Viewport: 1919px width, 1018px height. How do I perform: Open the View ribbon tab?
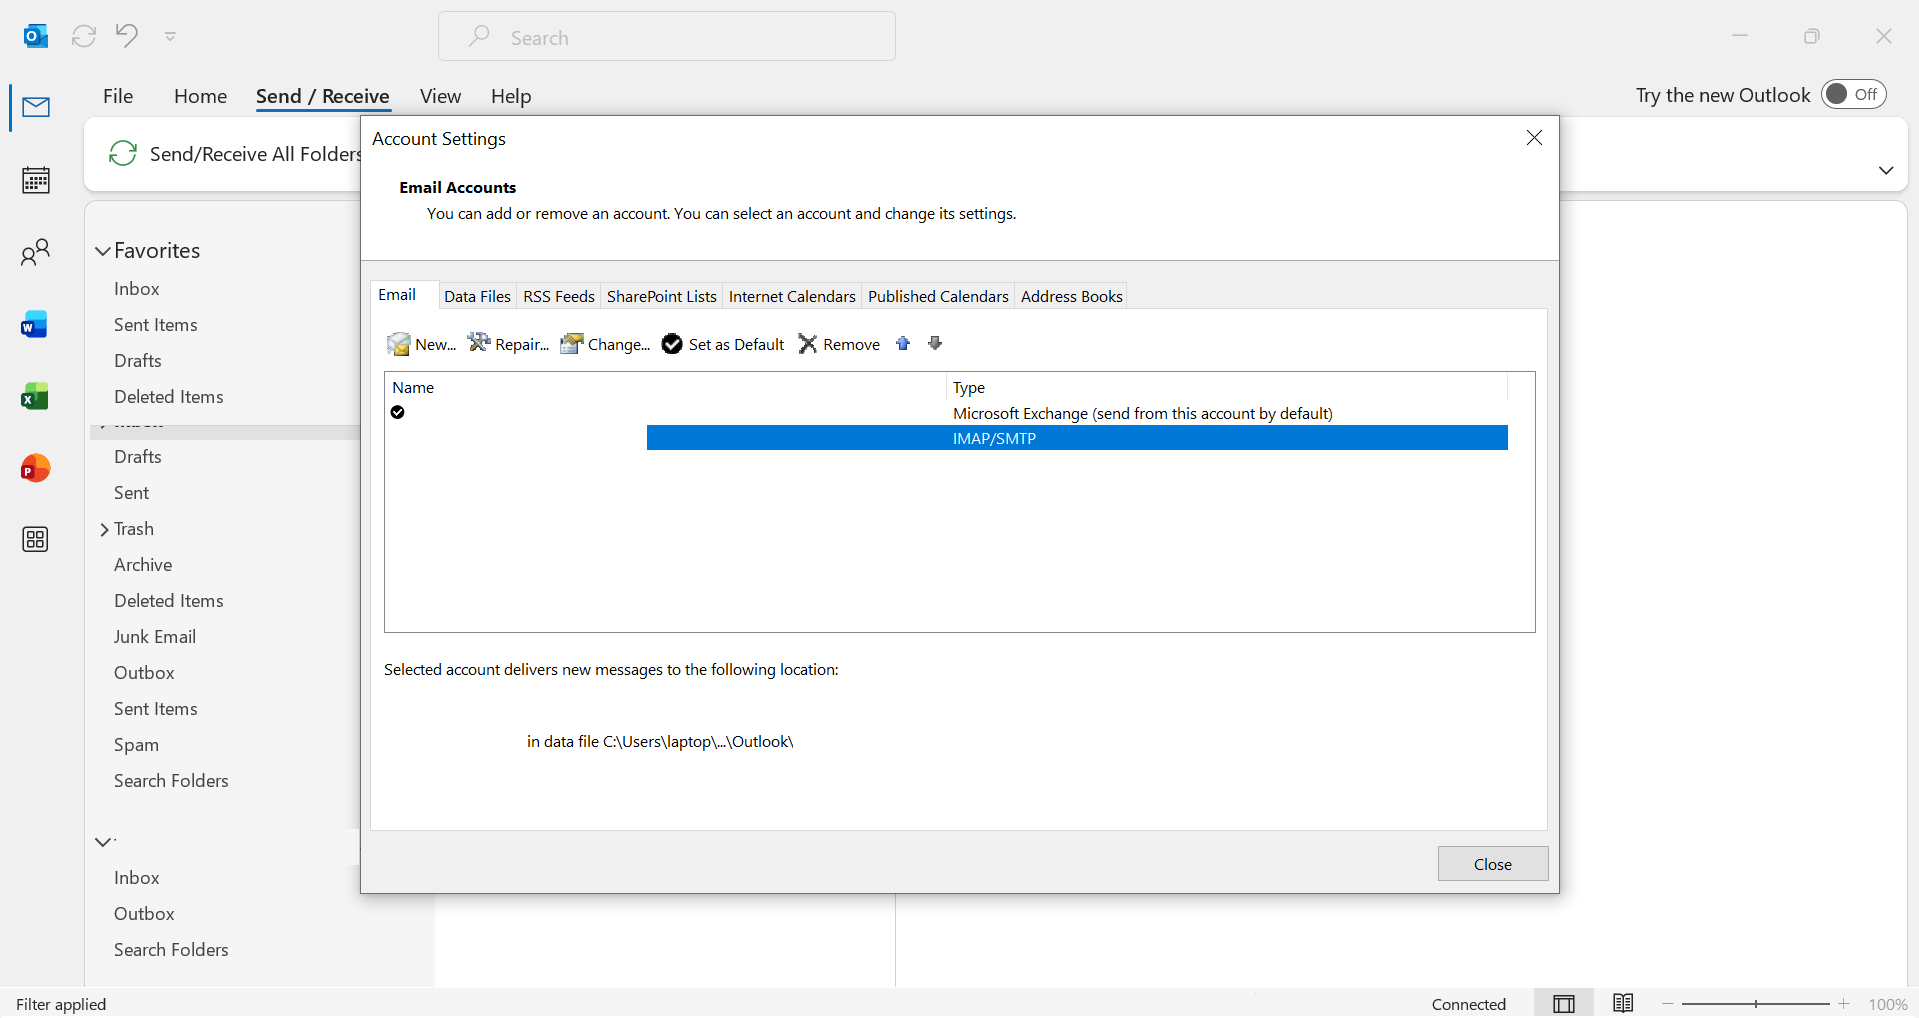coord(440,96)
